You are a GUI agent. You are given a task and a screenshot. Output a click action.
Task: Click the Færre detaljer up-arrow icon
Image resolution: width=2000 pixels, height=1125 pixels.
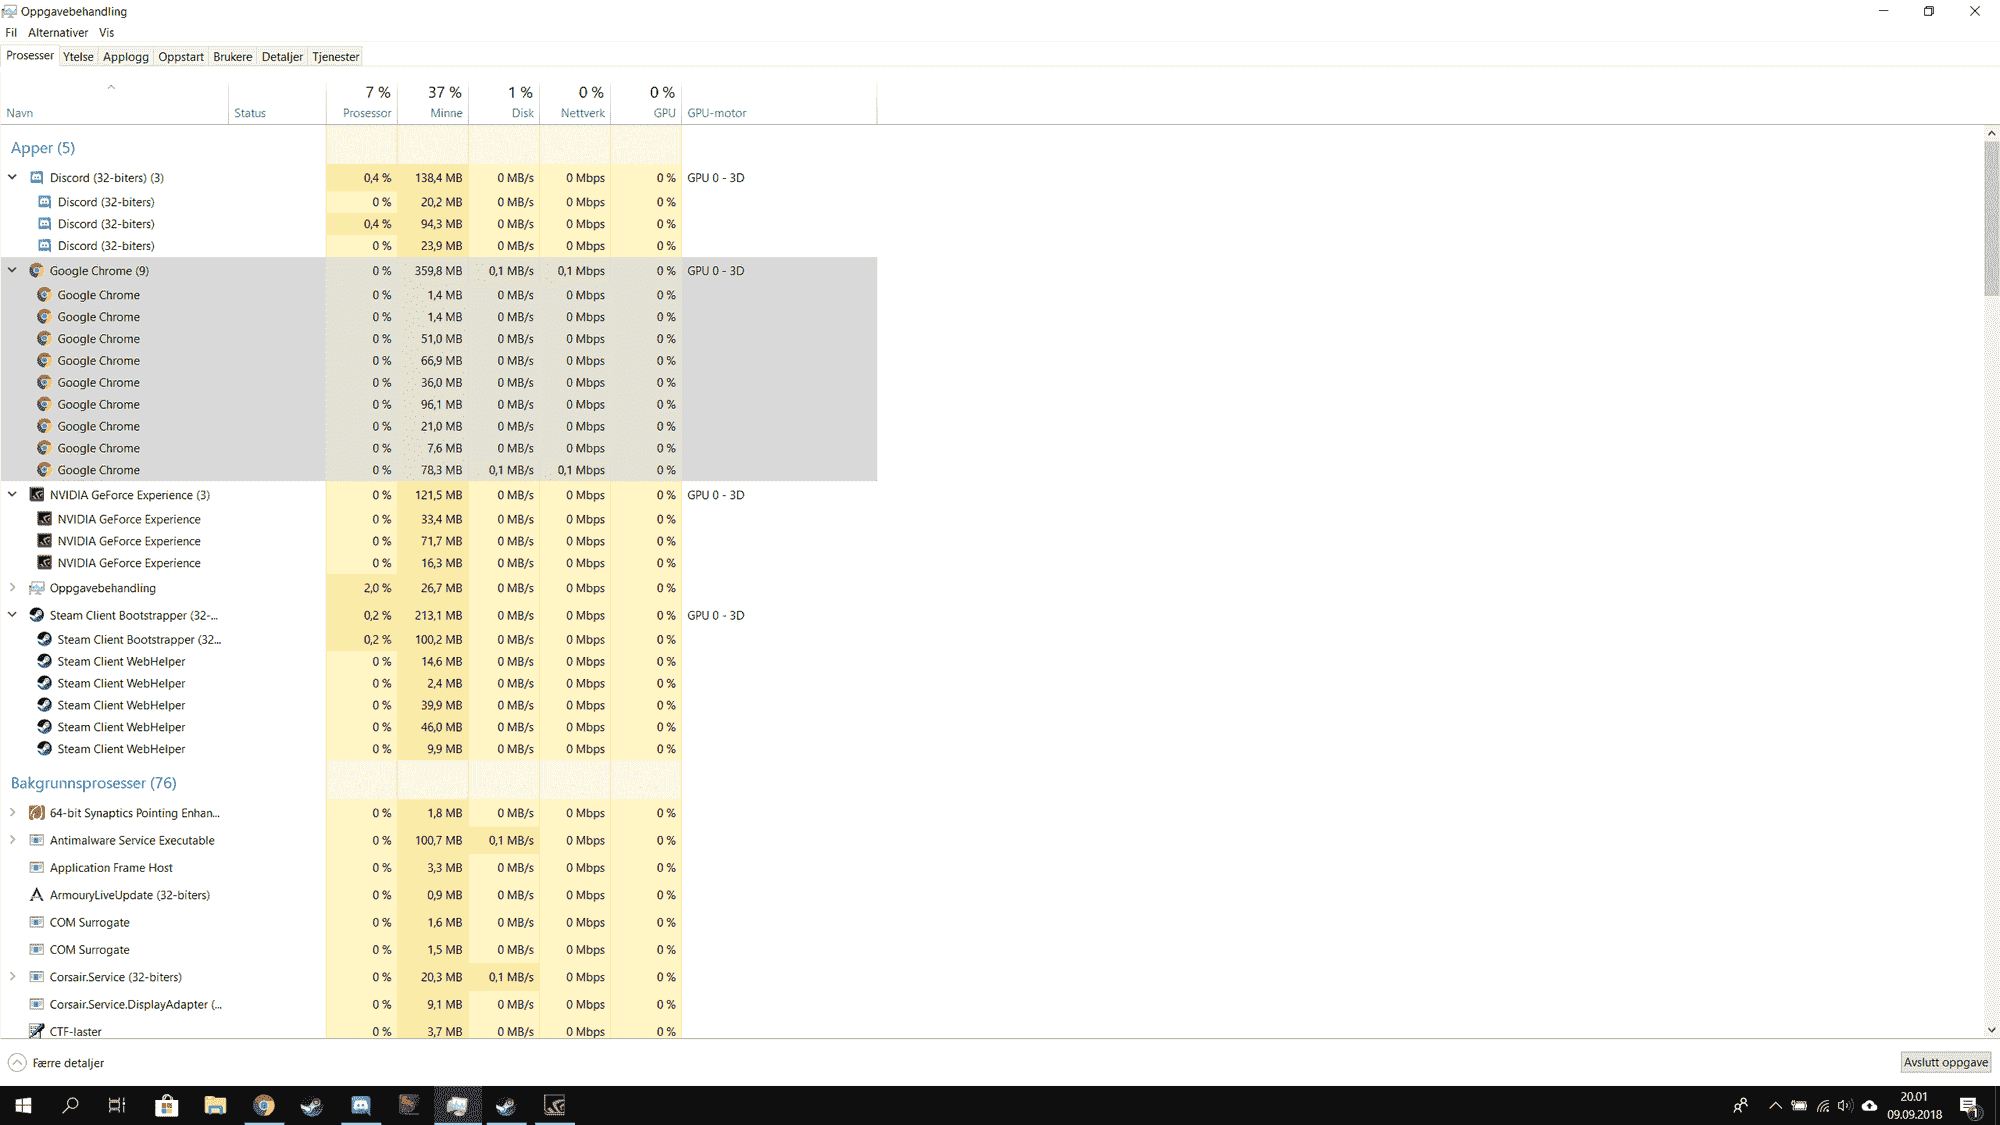pyautogui.click(x=17, y=1062)
